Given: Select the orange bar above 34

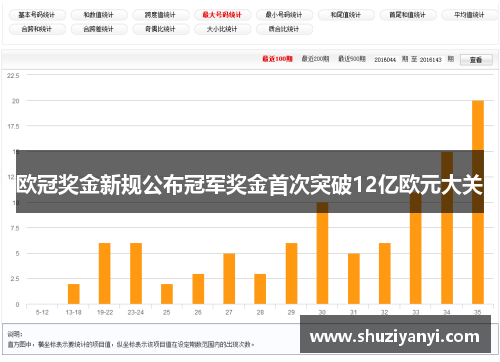Looking at the screenshot, I should (x=447, y=228).
